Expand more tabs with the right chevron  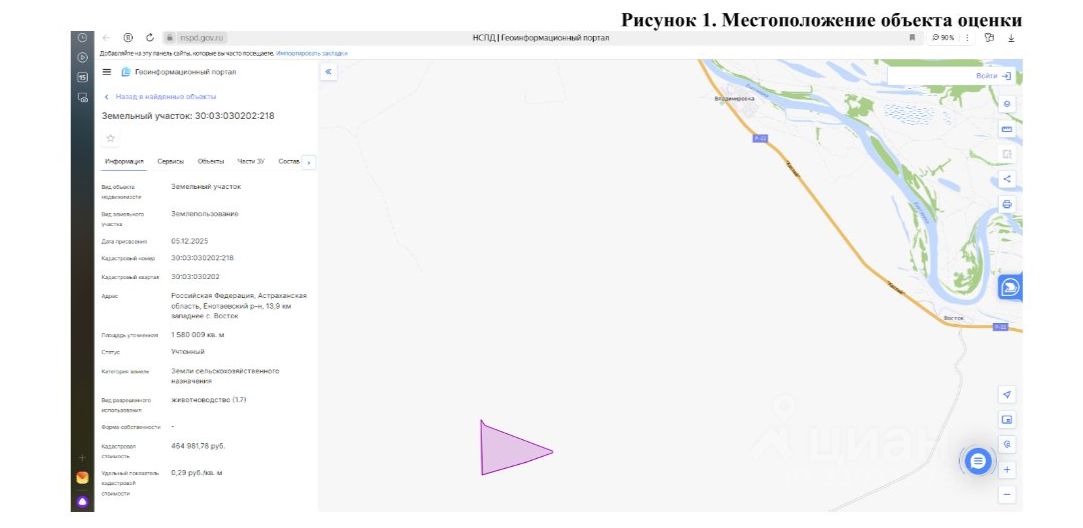pyautogui.click(x=309, y=162)
